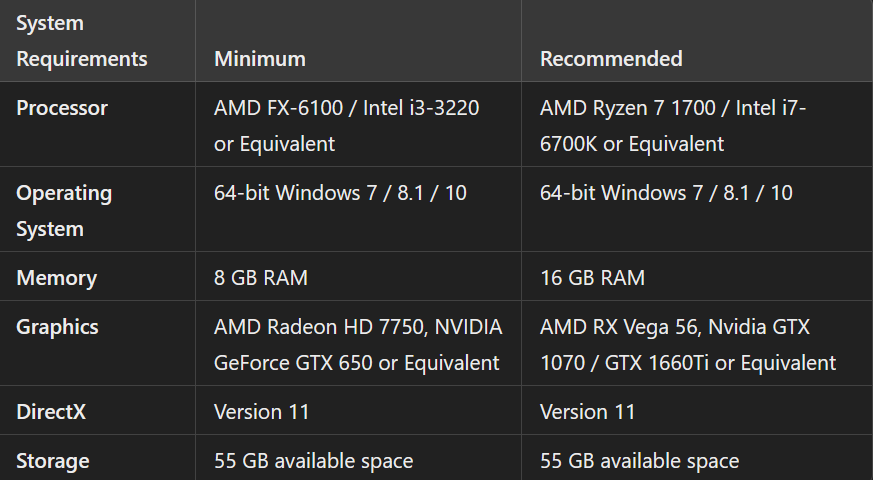Click the "Storage" row label
Screen dimensions: 873x480
[x=53, y=461]
